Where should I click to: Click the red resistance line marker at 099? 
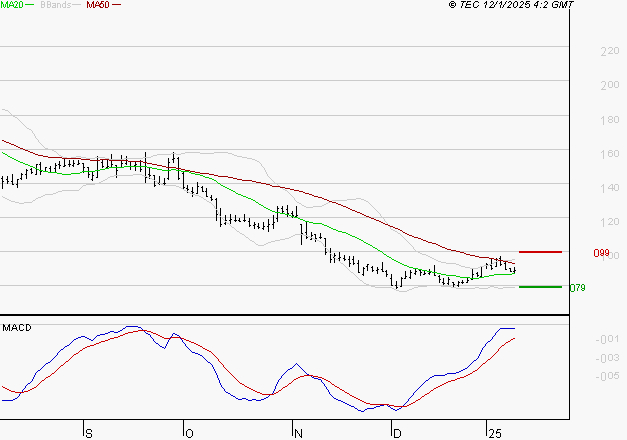(540, 252)
